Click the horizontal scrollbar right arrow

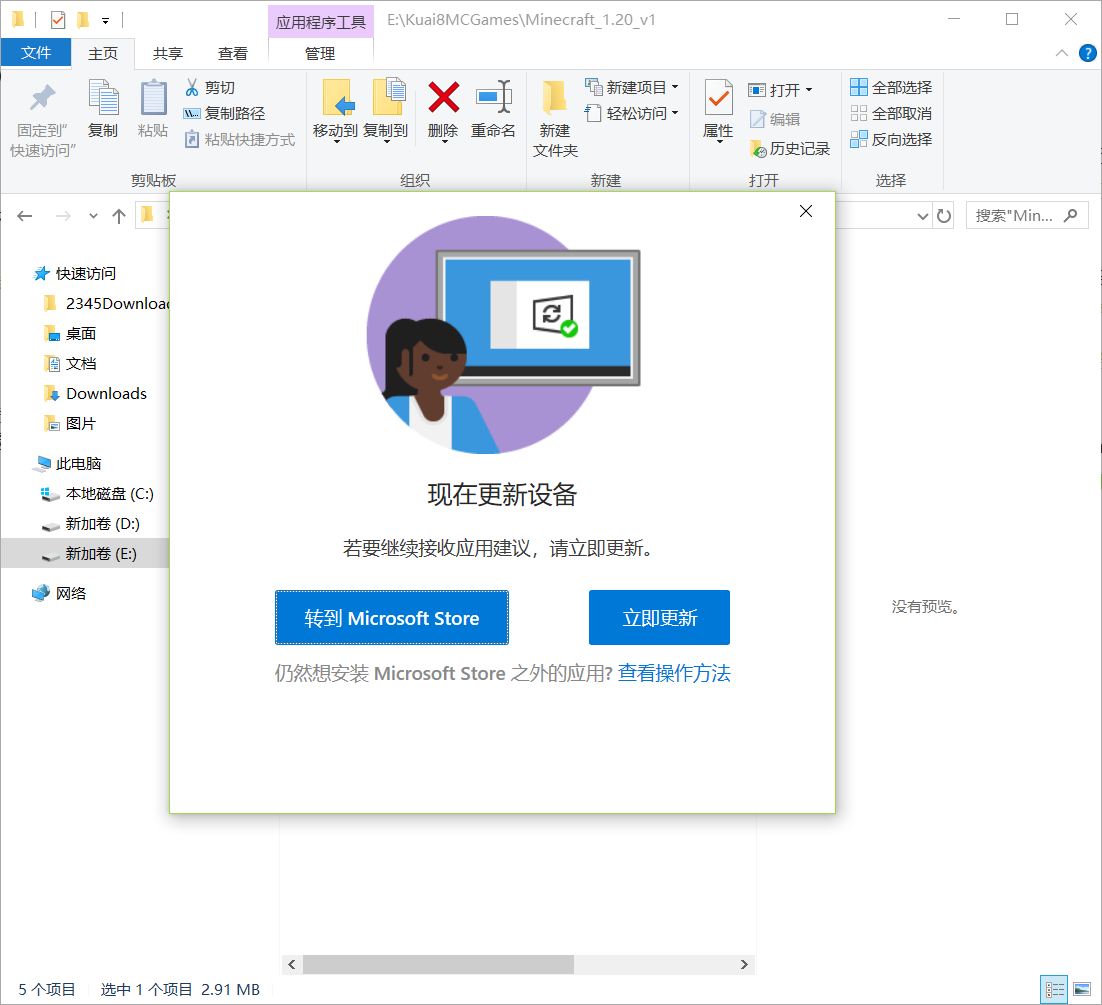[744, 964]
